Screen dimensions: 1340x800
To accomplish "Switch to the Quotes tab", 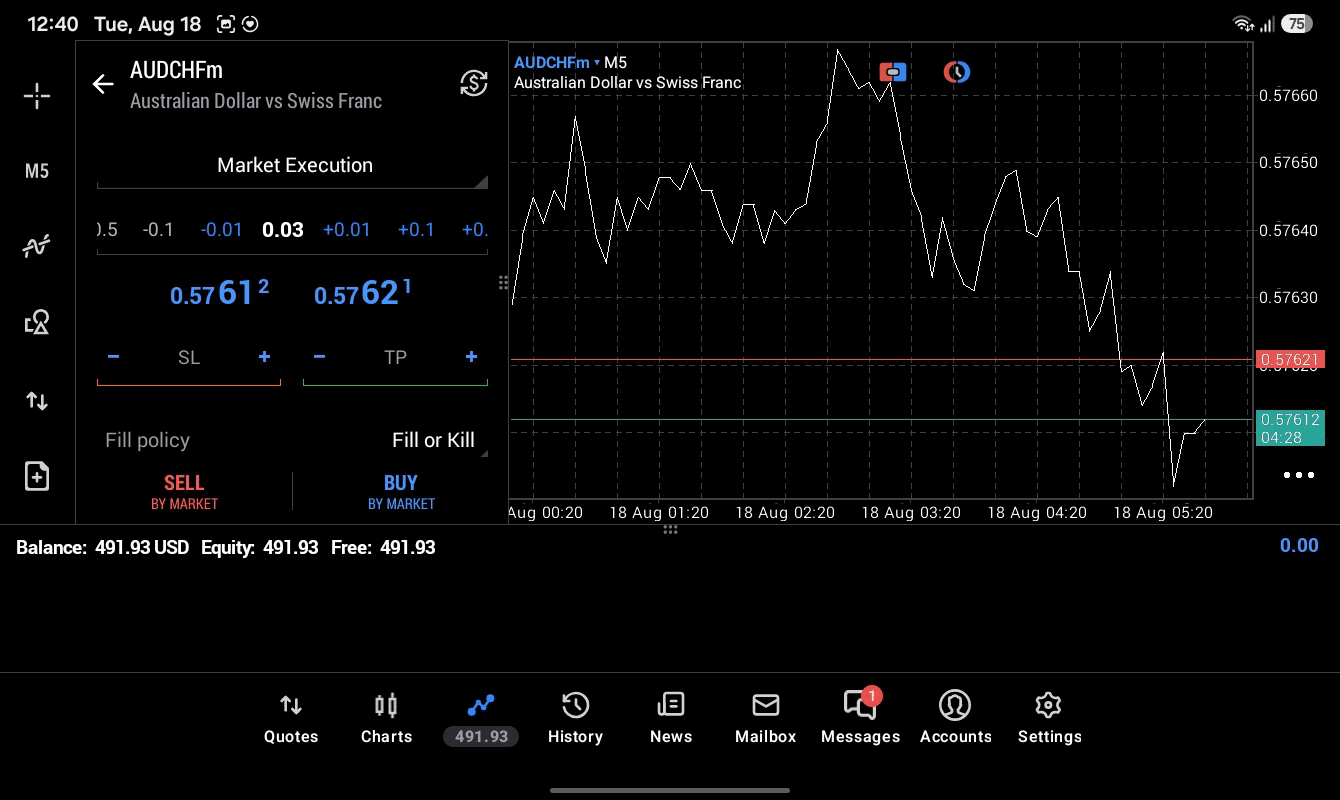I will [291, 719].
